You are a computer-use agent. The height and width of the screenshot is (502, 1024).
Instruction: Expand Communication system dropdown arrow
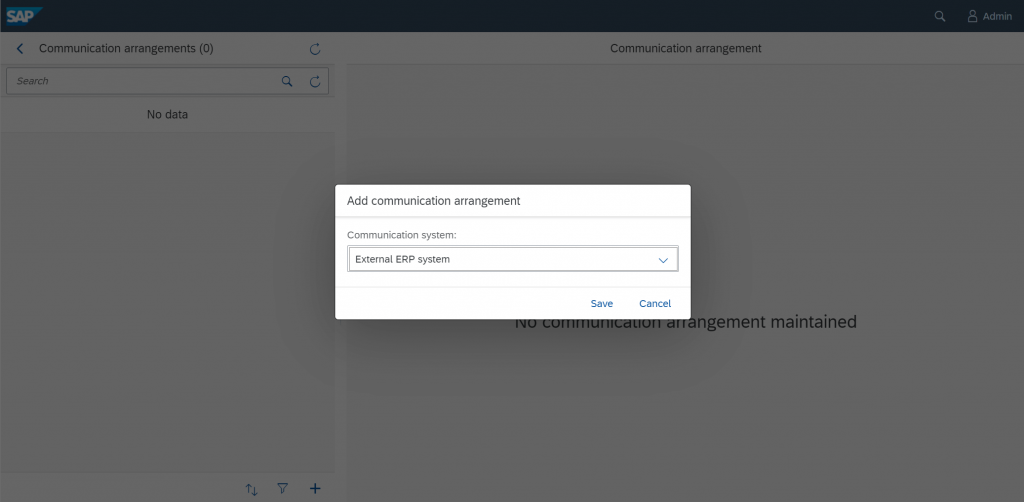(x=664, y=260)
